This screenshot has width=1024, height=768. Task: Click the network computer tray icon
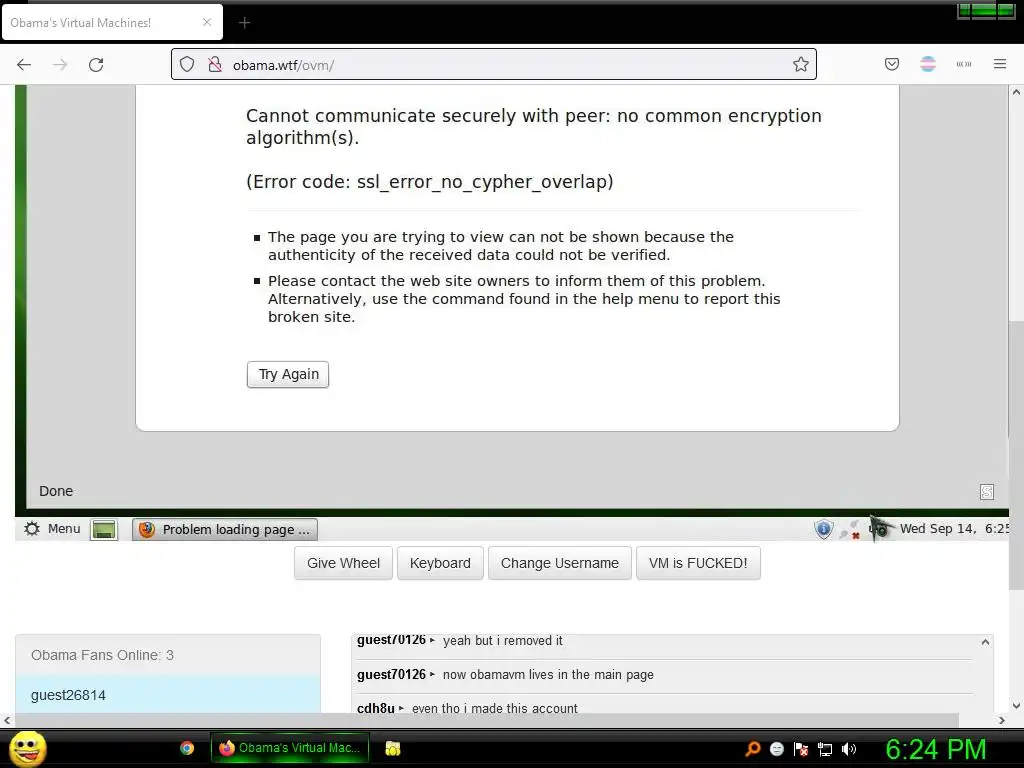point(825,749)
